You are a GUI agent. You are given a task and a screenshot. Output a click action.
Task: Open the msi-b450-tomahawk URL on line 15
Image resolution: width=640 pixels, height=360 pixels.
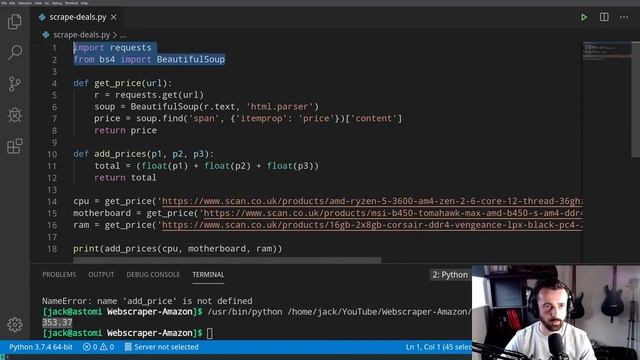[393, 213]
